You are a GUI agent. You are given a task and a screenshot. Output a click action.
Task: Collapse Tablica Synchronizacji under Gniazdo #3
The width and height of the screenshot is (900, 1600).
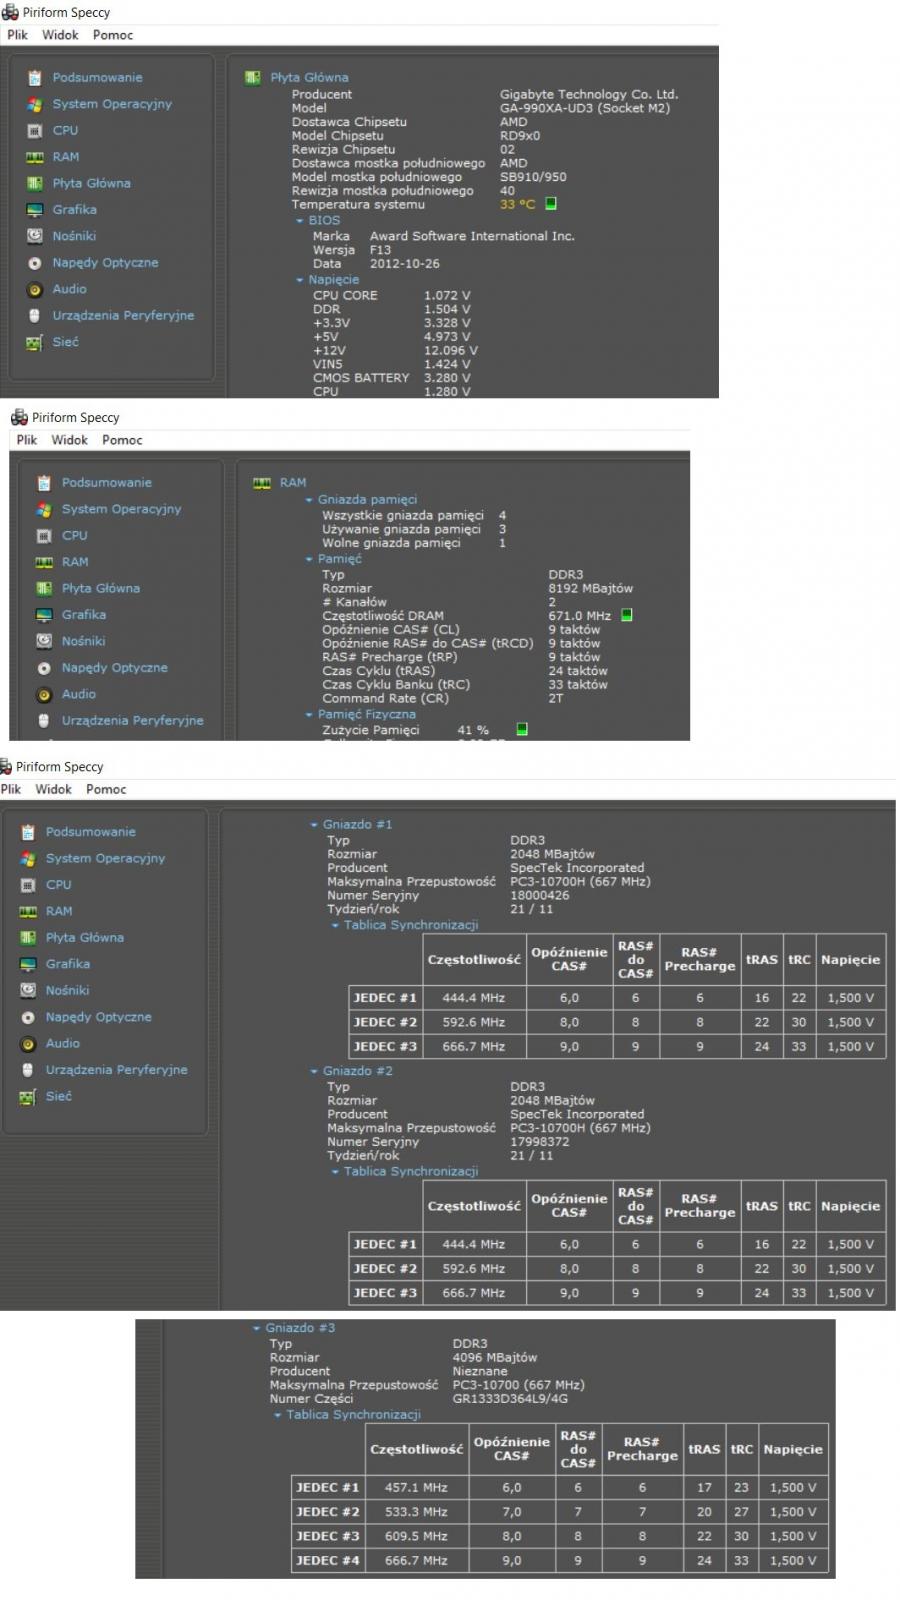point(278,1416)
